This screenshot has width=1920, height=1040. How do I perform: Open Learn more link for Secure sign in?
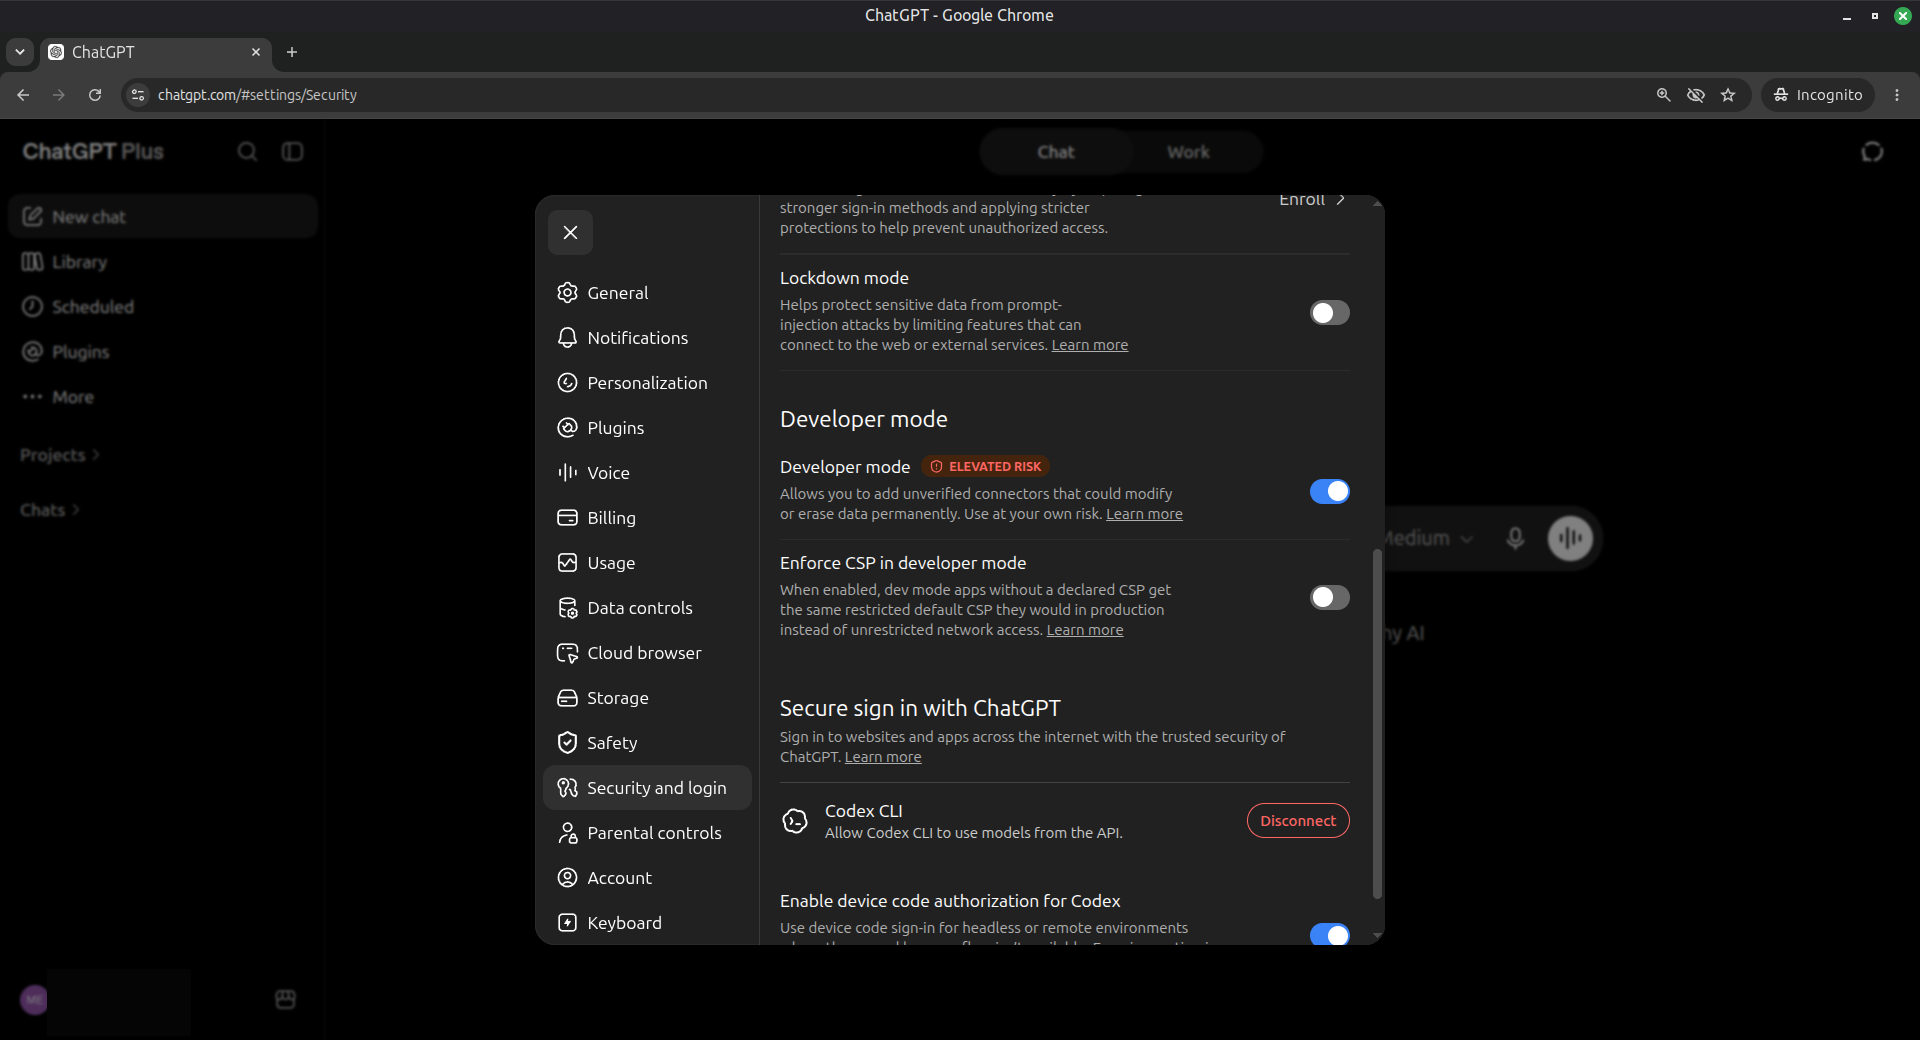[883, 757]
